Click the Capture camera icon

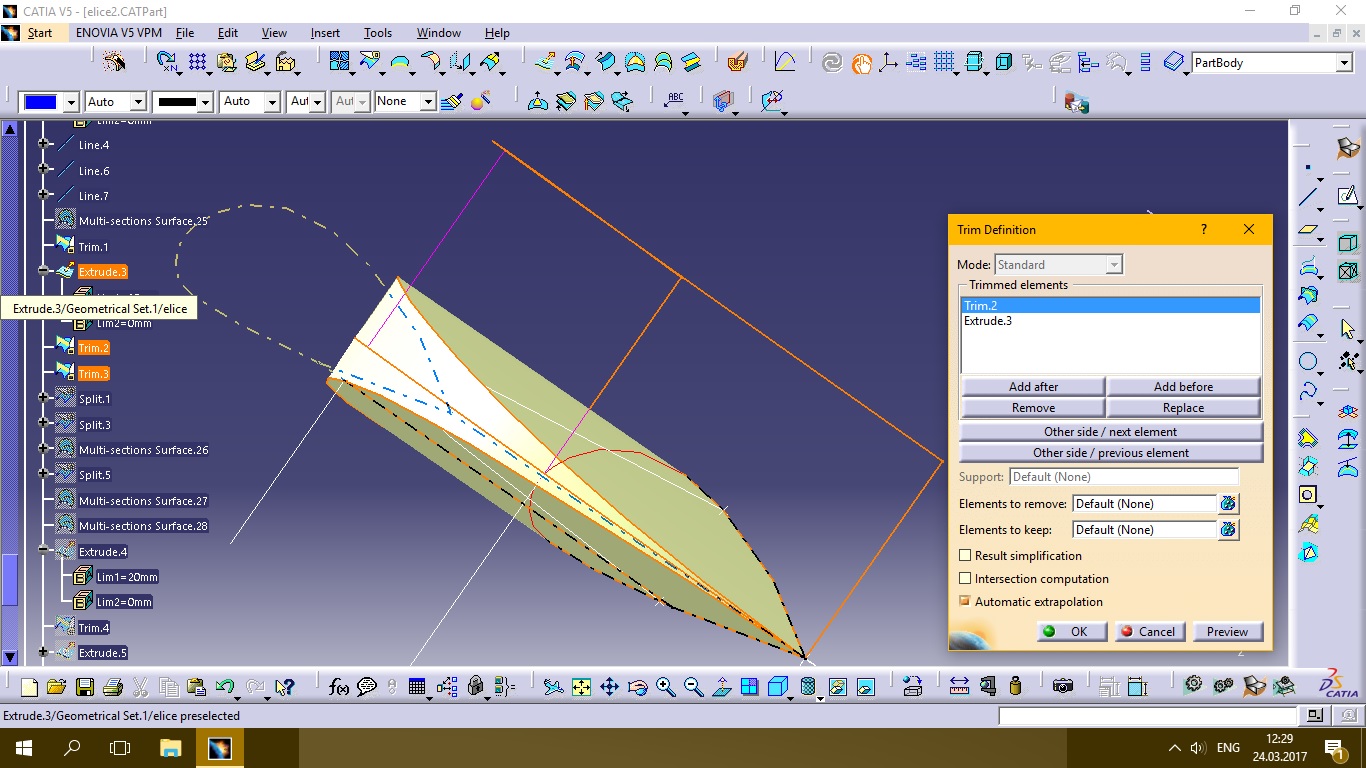pyautogui.click(x=1063, y=687)
